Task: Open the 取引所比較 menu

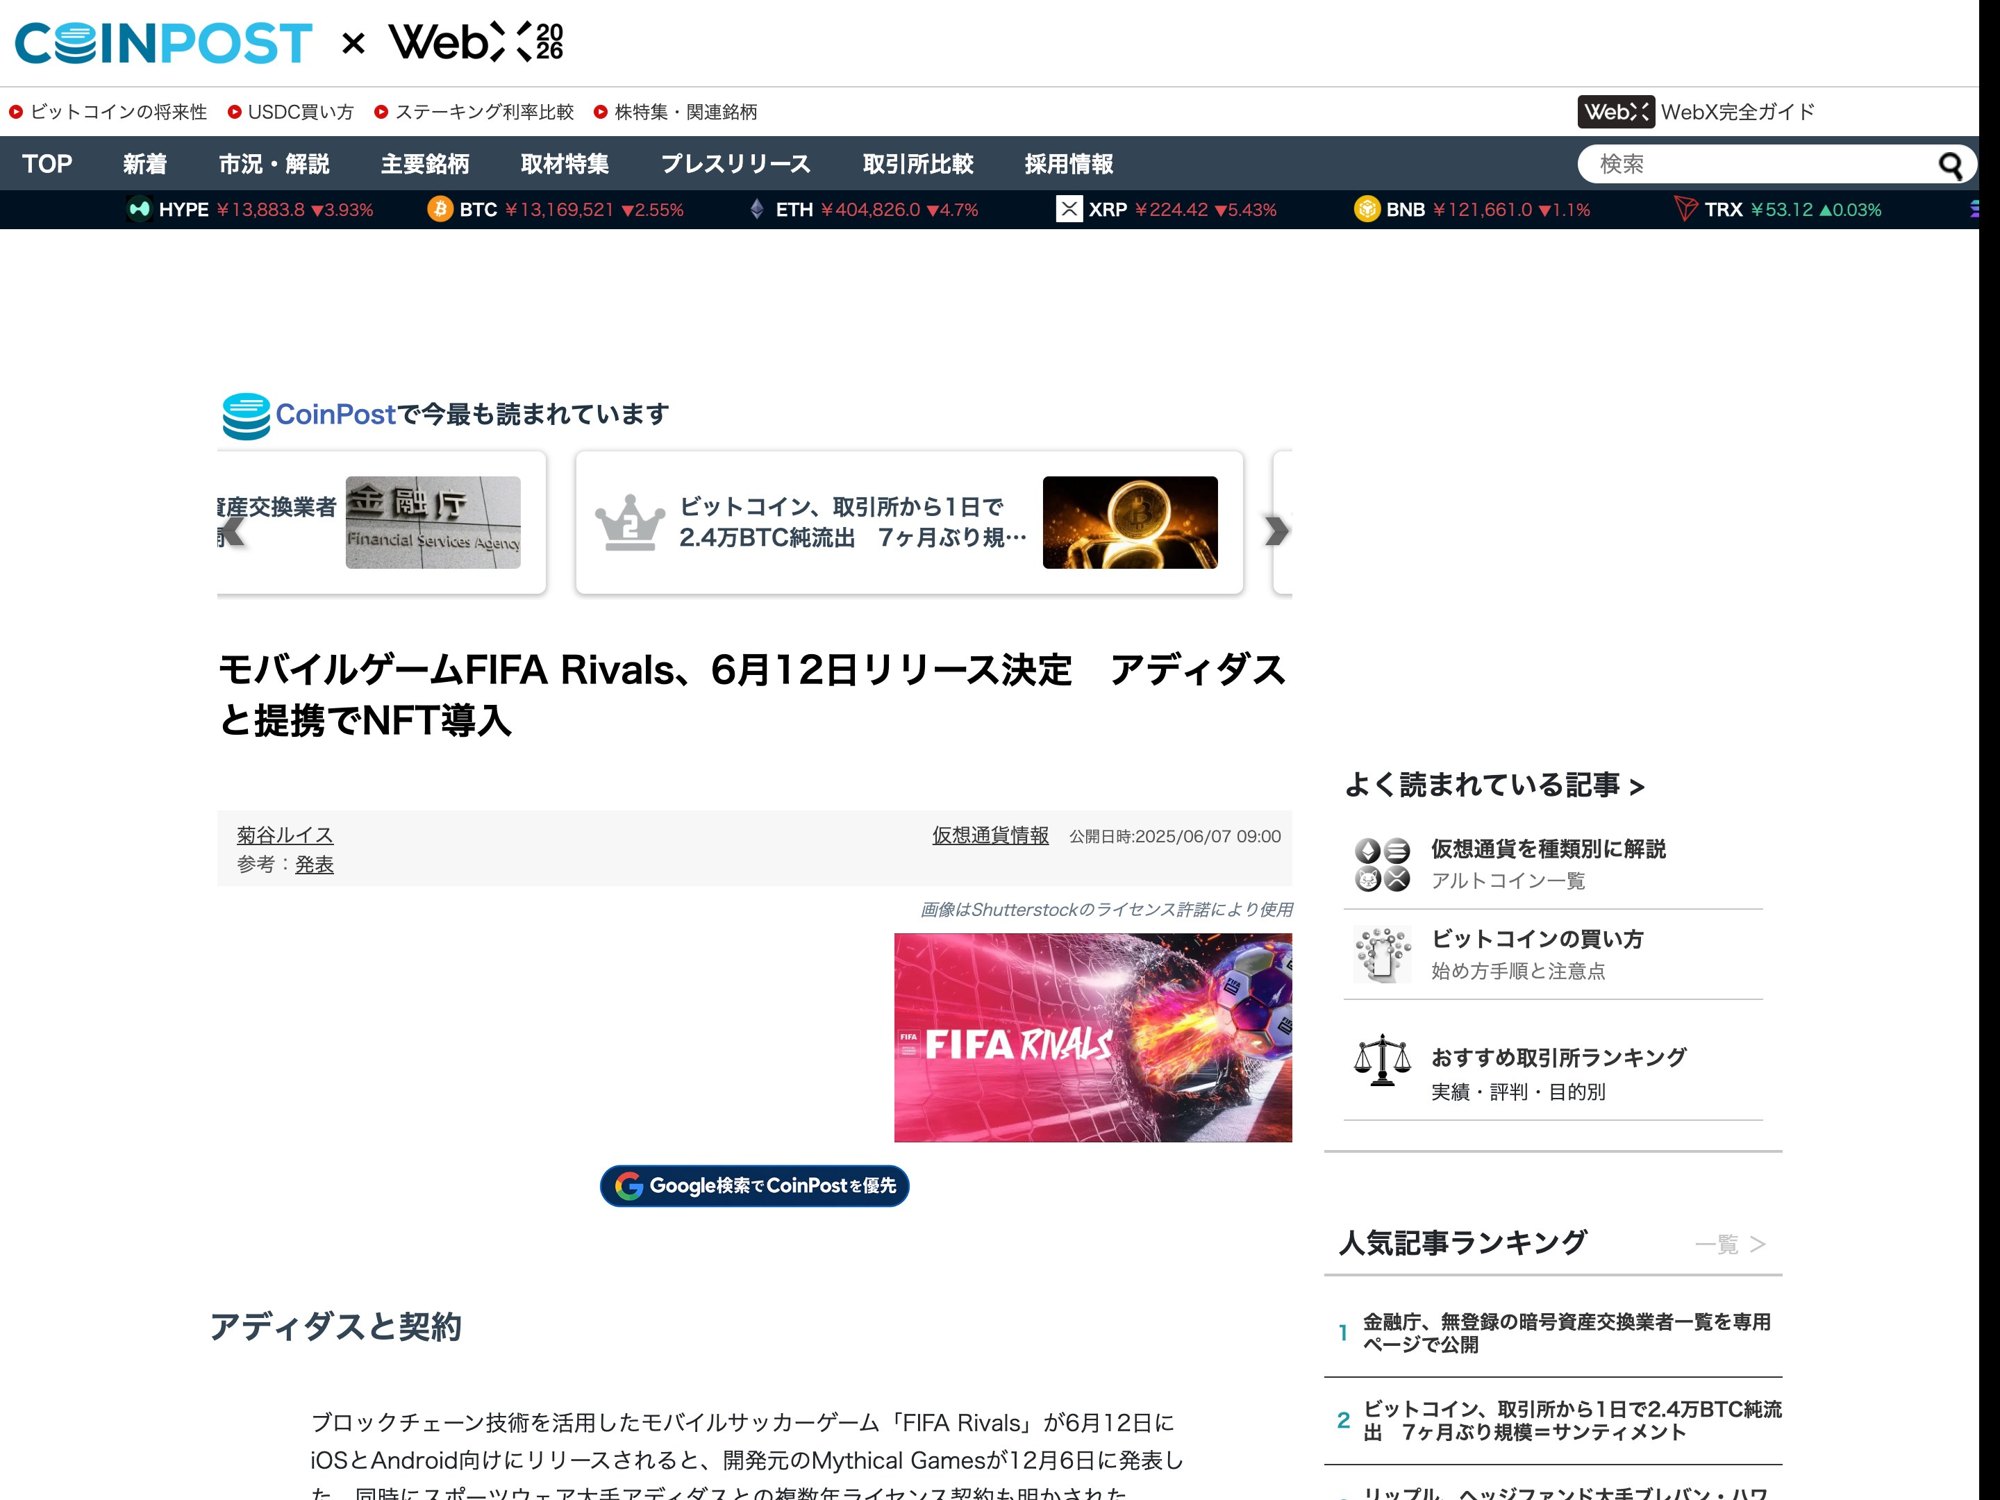Action: point(918,164)
